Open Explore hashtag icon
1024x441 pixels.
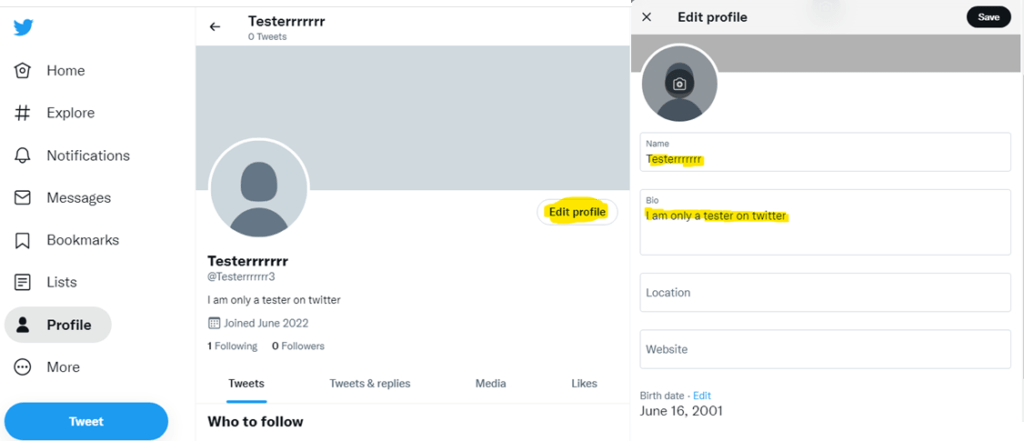pos(22,113)
